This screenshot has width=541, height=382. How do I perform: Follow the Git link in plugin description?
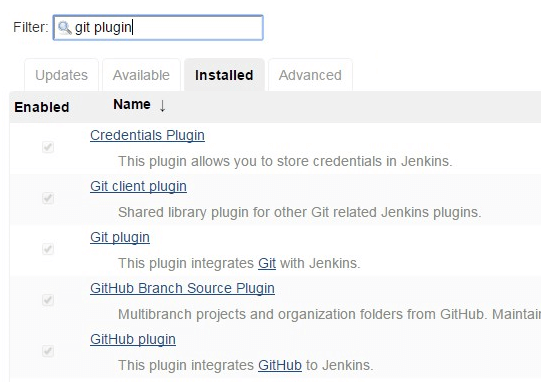tap(267, 263)
